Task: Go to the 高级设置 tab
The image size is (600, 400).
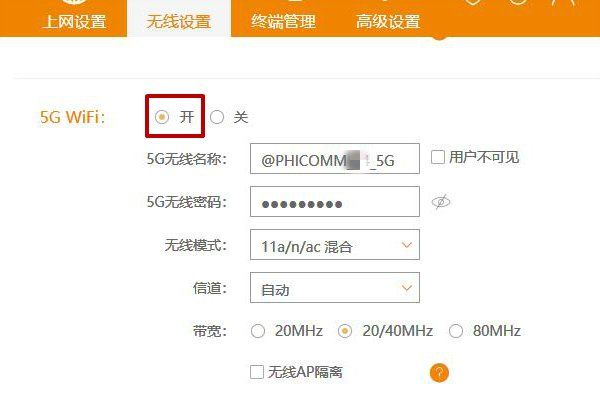Action: coord(388,21)
